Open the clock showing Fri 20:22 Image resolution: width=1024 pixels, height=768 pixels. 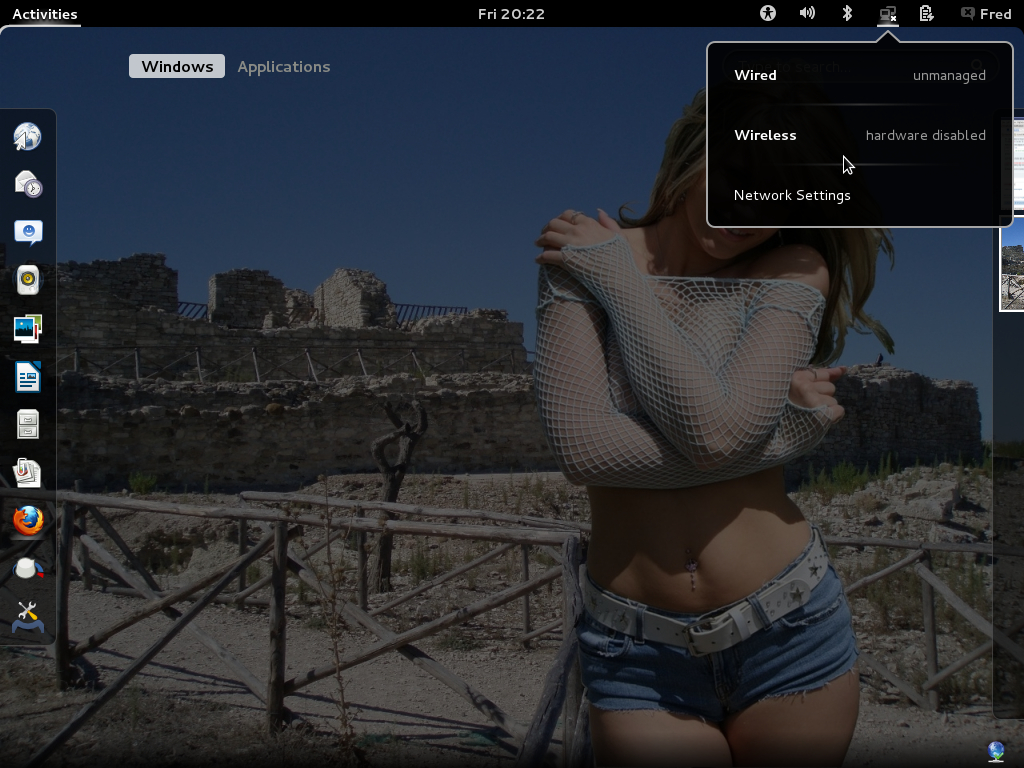coord(511,14)
